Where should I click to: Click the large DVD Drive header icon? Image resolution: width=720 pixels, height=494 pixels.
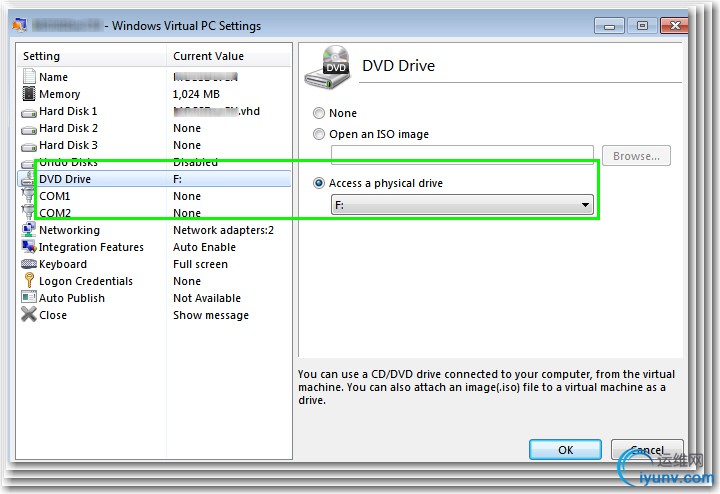tap(327, 67)
